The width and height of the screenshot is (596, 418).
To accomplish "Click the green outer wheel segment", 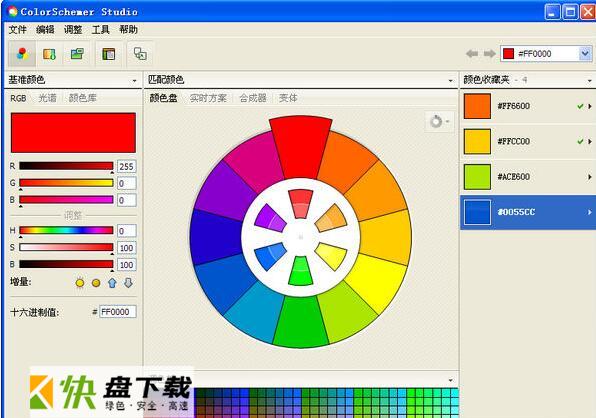I will click(300, 321).
